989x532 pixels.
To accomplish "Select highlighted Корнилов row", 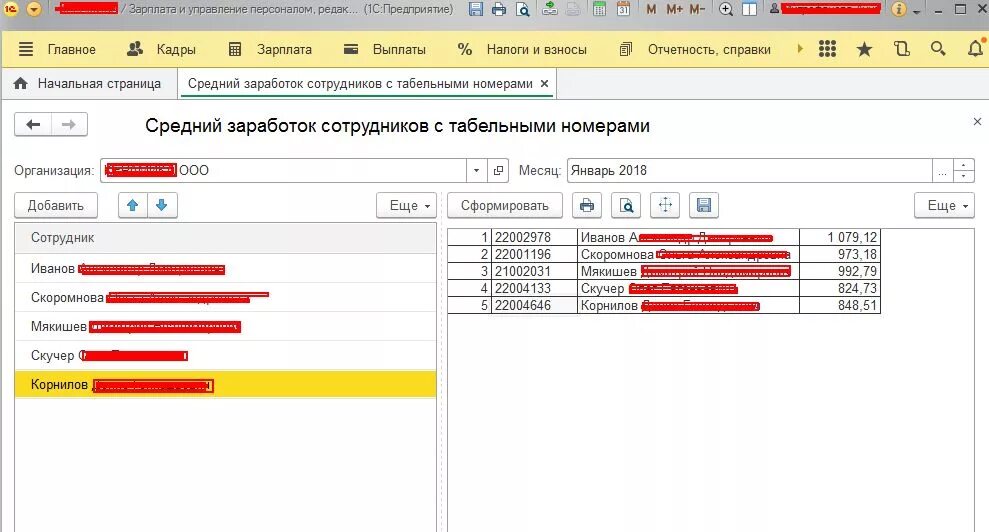I will [x=225, y=384].
